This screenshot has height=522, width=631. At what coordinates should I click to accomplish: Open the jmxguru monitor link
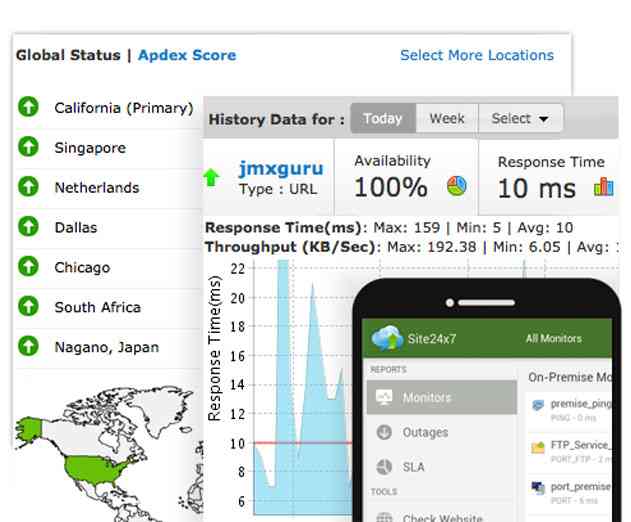coord(281,168)
